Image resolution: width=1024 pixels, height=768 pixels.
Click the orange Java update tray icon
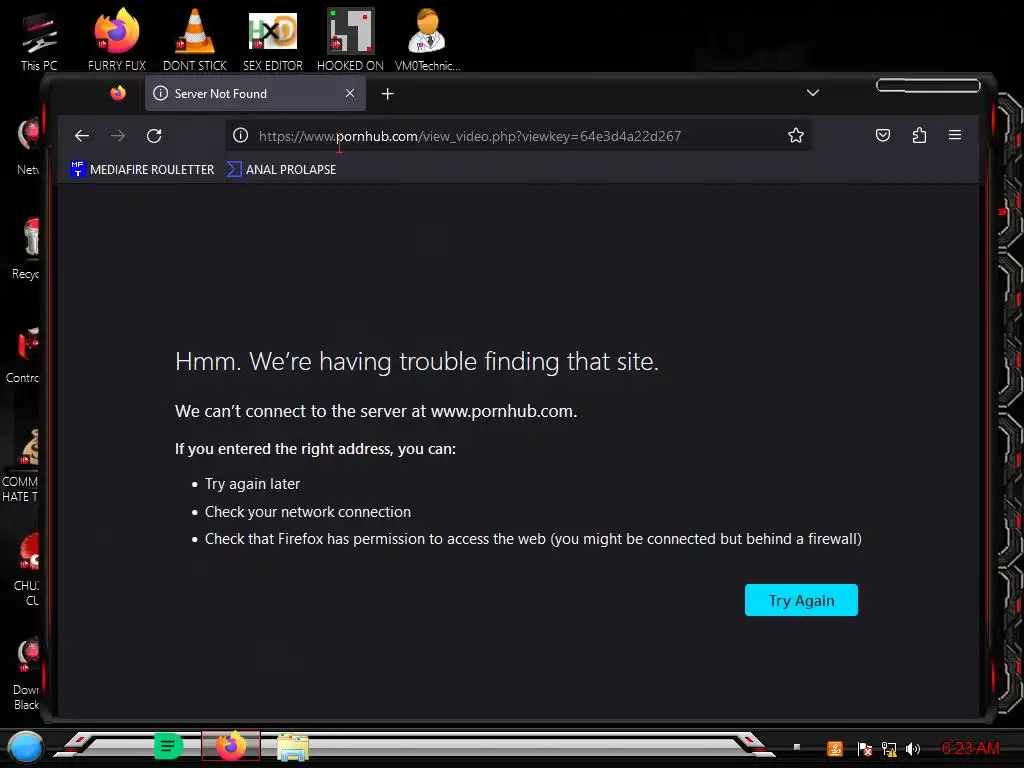[x=835, y=749]
